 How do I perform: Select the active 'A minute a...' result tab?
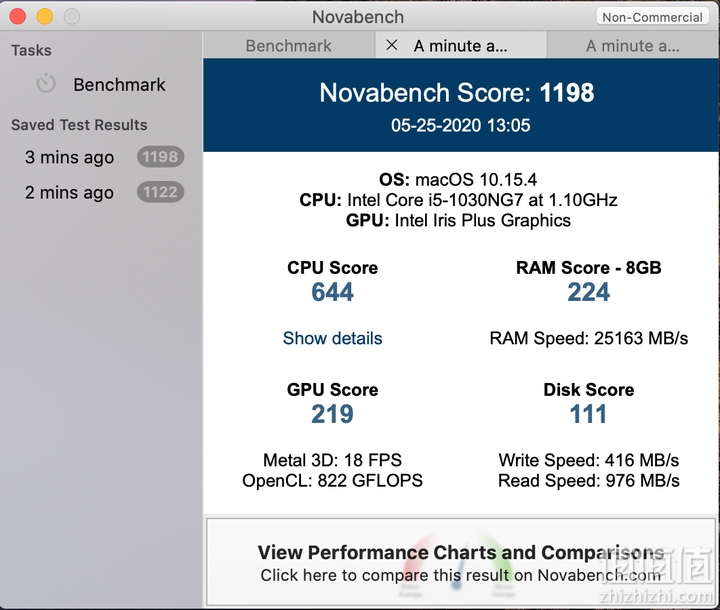461,45
